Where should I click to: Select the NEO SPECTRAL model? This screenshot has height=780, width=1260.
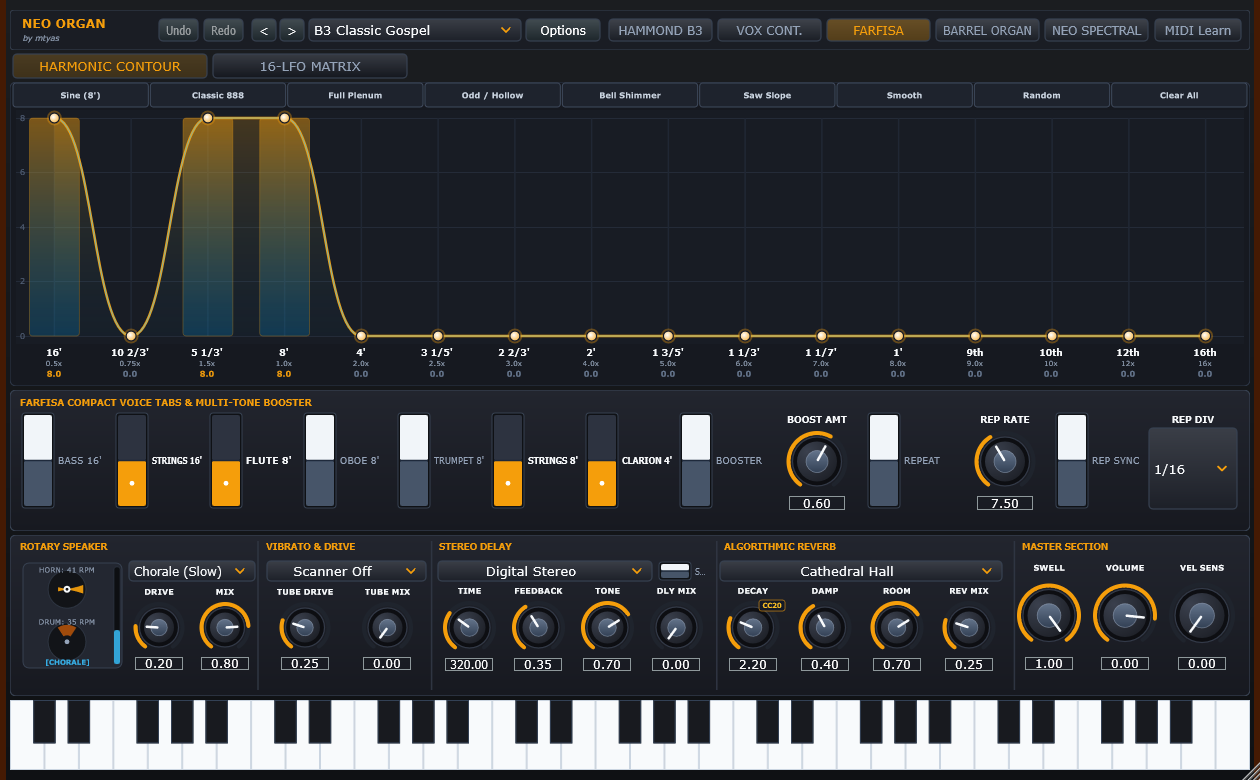(1096, 30)
